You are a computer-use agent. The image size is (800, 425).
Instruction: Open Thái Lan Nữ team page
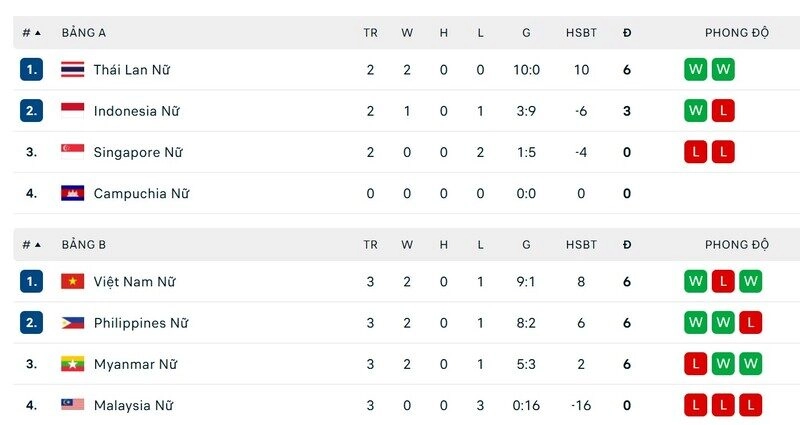(x=131, y=70)
